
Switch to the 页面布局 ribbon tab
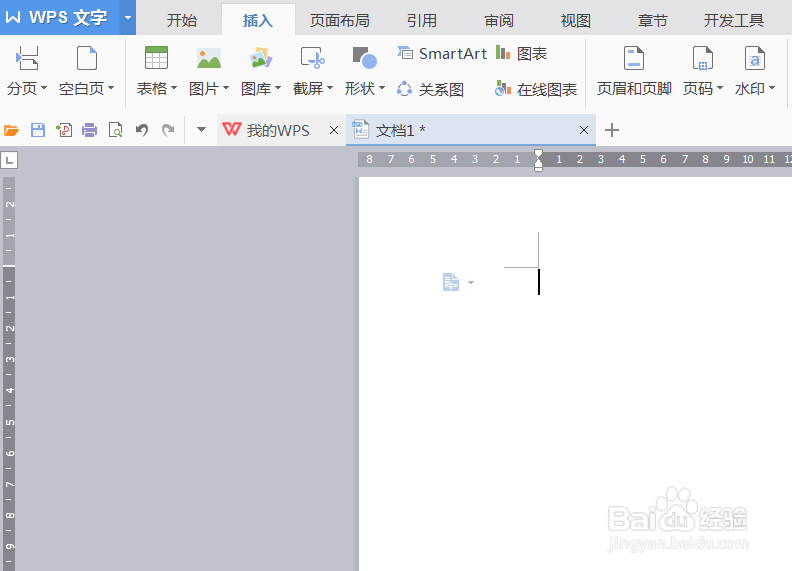[339, 21]
